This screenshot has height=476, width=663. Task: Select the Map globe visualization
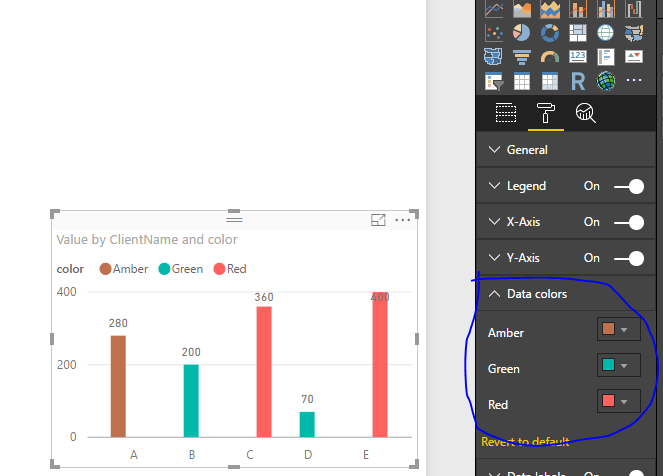(x=605, y=33)
